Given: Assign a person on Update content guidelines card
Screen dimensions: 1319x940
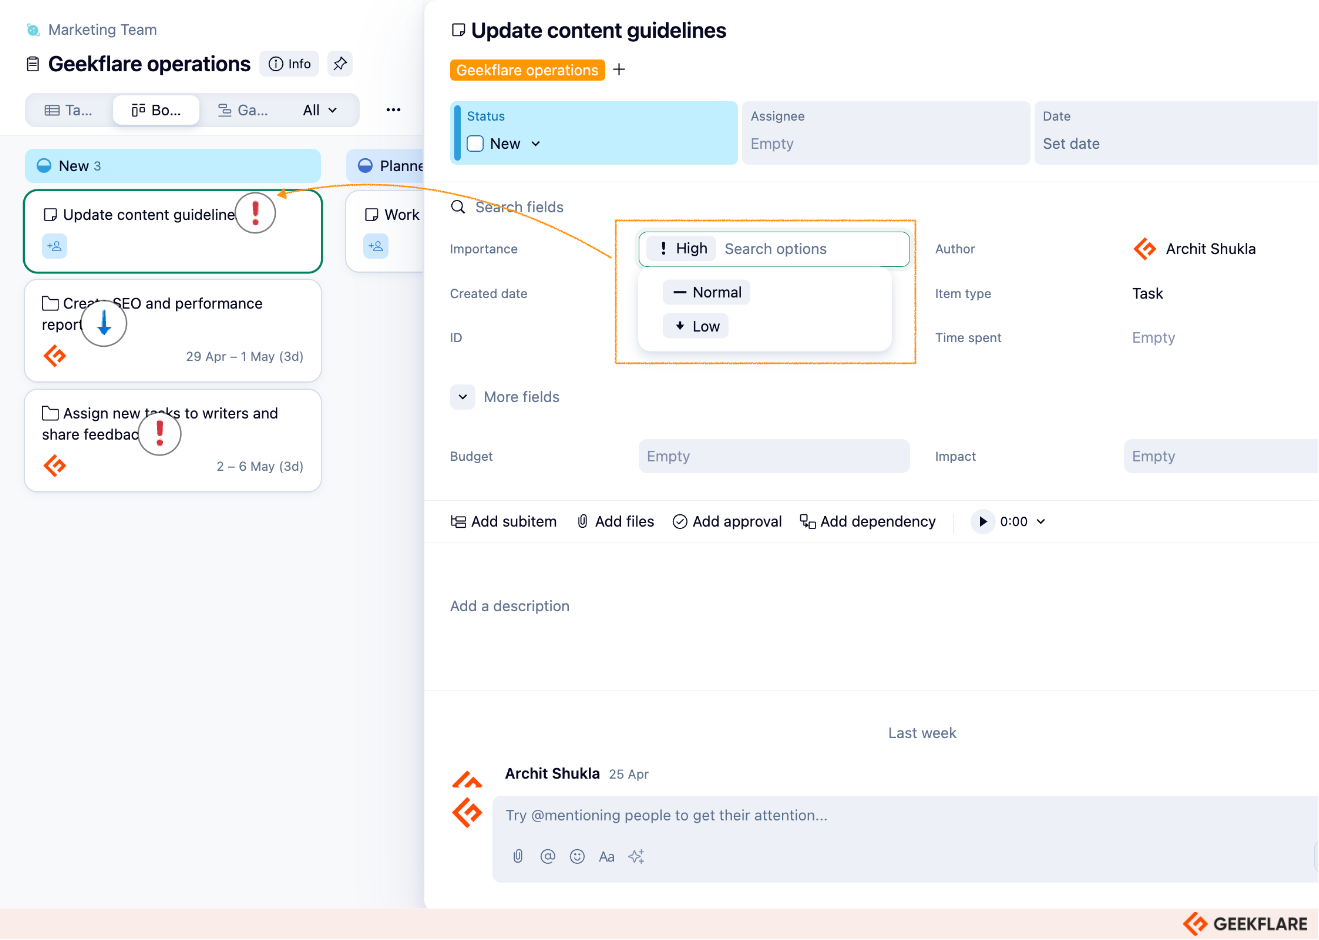Looking at the screenshot, I should point(55,246).
